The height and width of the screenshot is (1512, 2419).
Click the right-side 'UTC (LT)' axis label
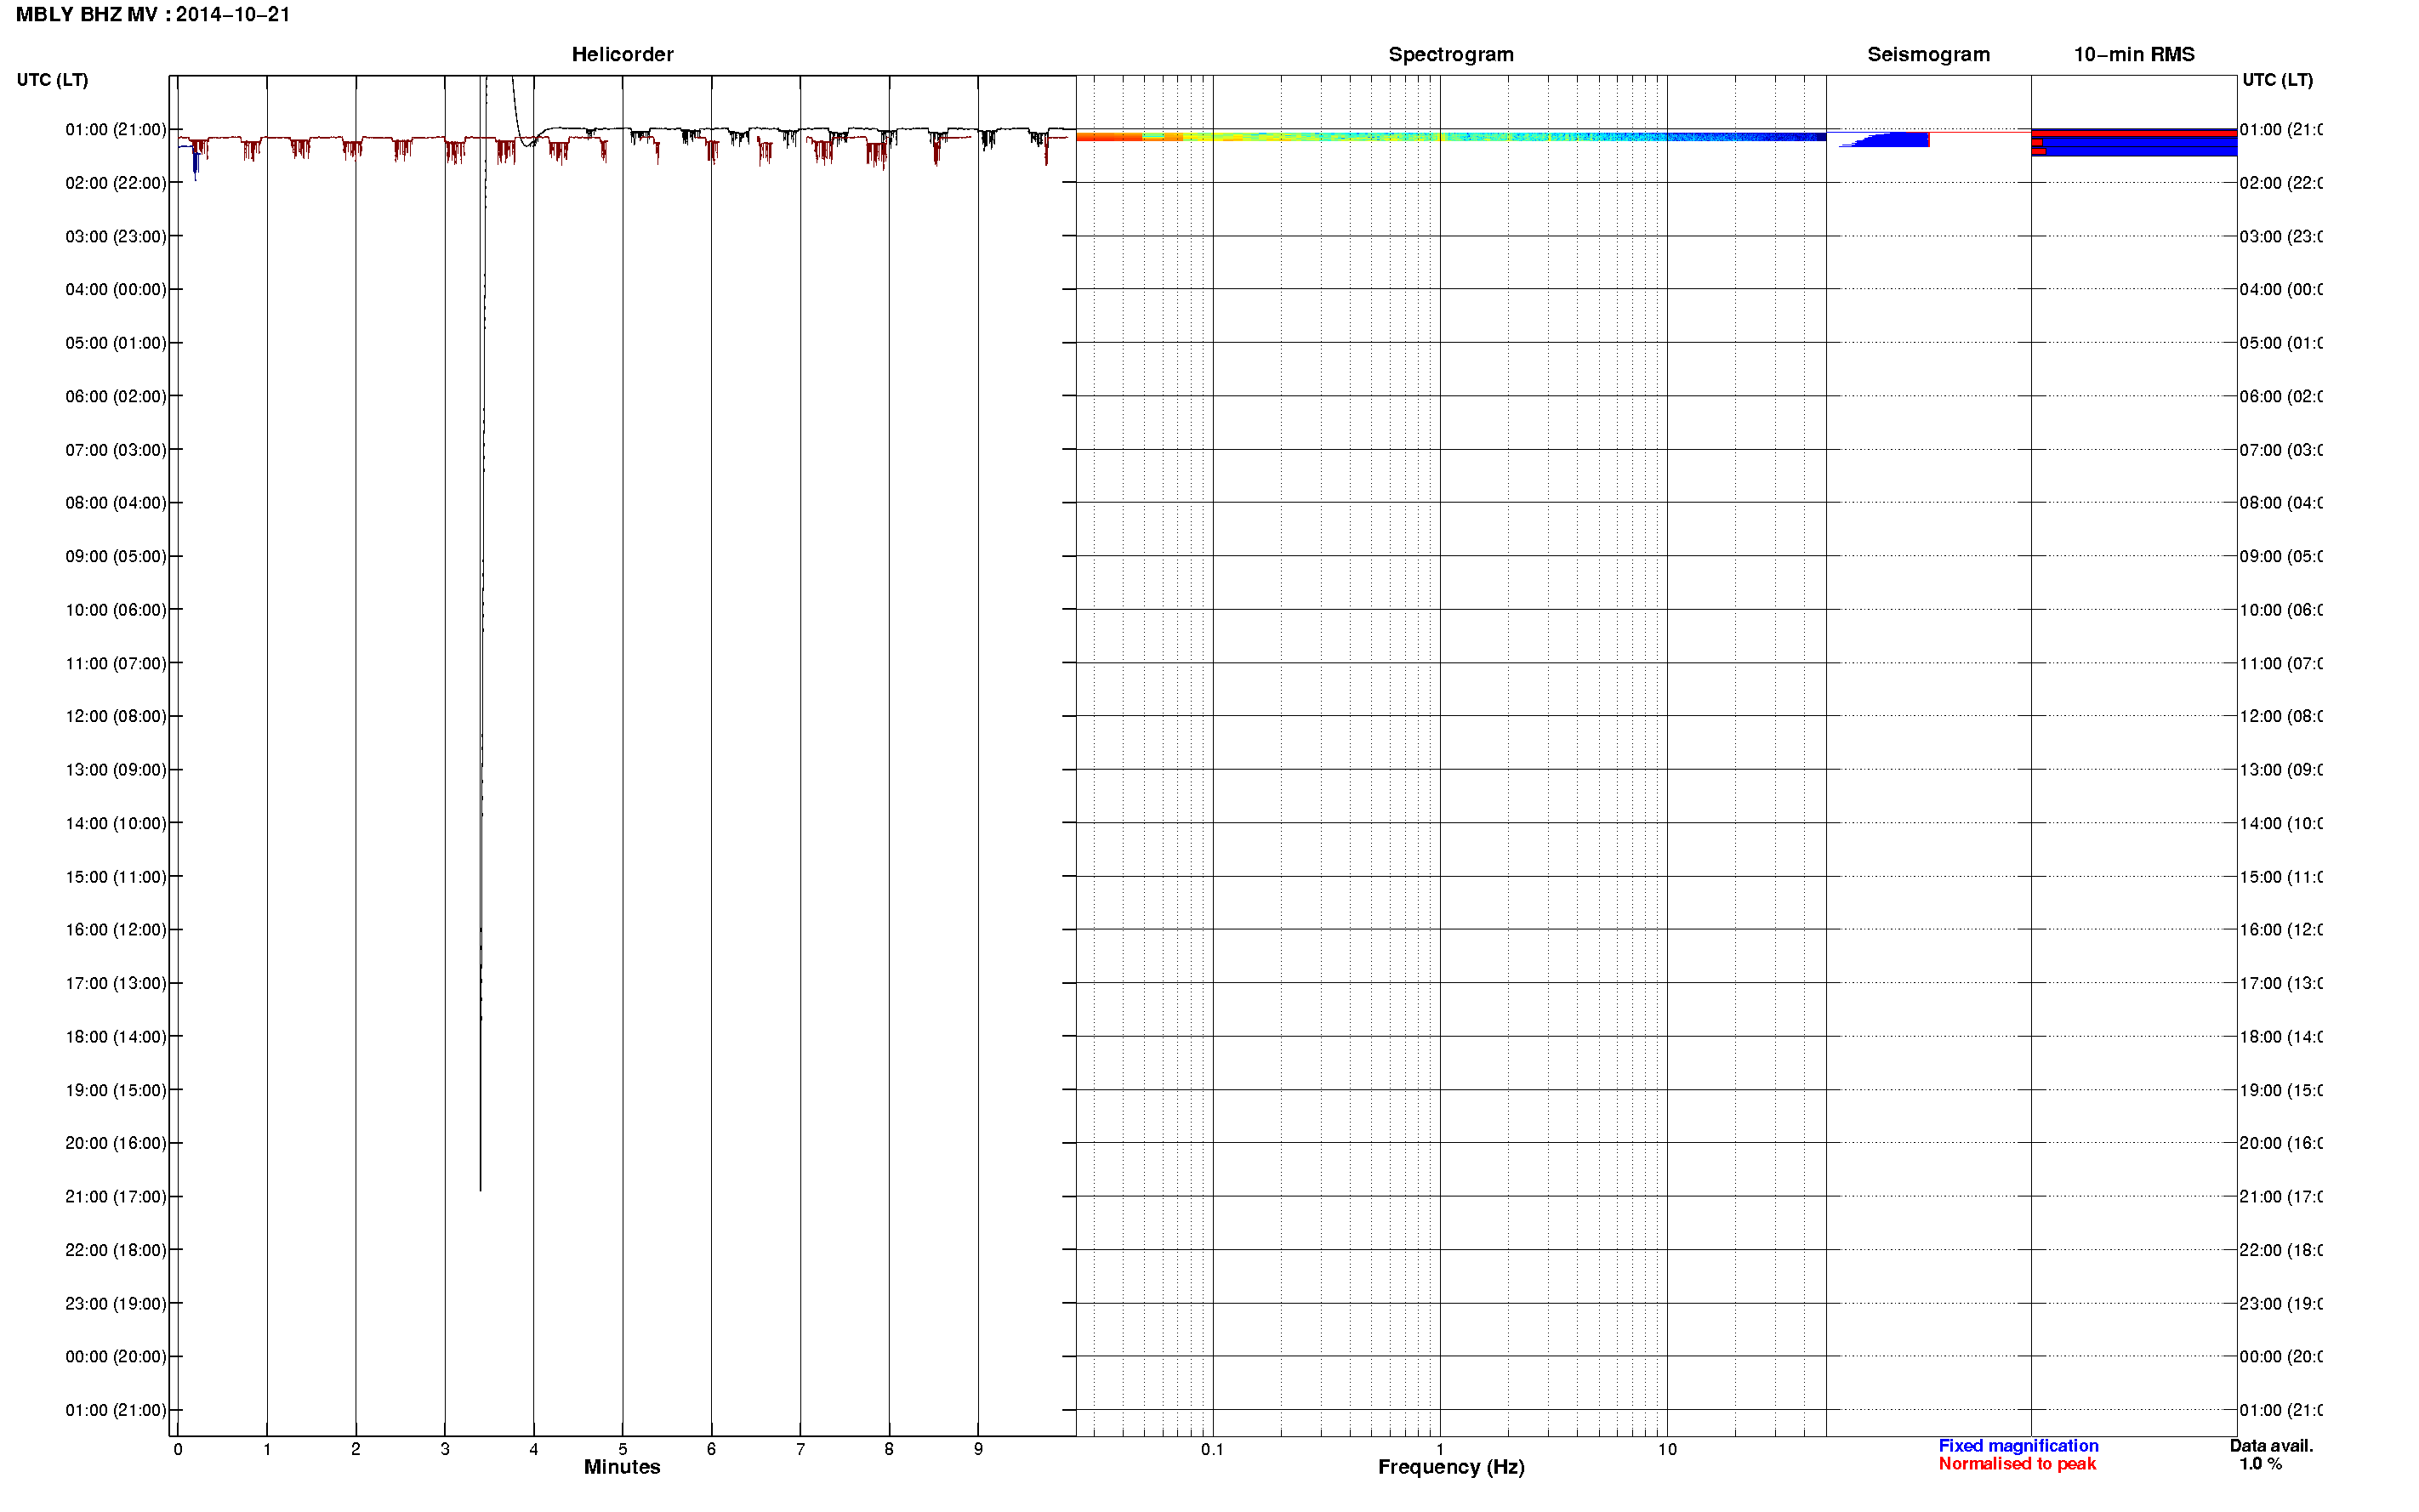[x=2276, y=80]
